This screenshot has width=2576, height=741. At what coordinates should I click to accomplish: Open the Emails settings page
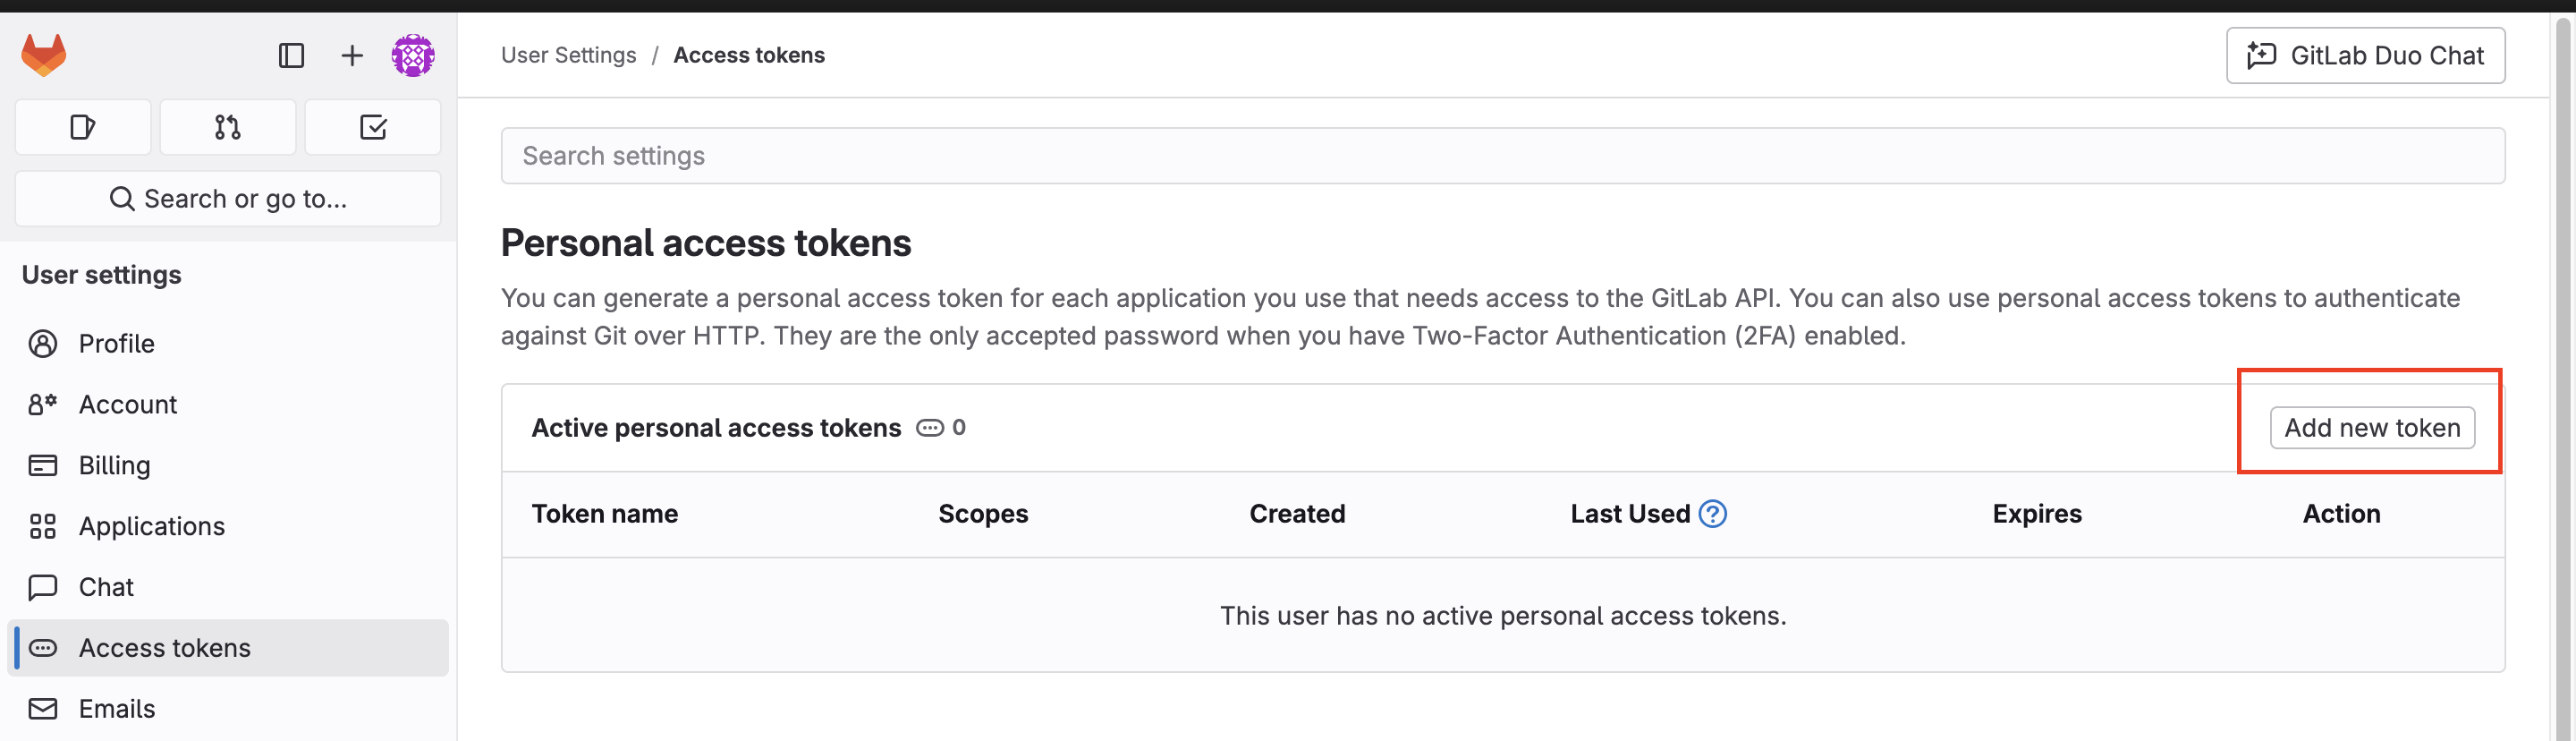(116, 708)
